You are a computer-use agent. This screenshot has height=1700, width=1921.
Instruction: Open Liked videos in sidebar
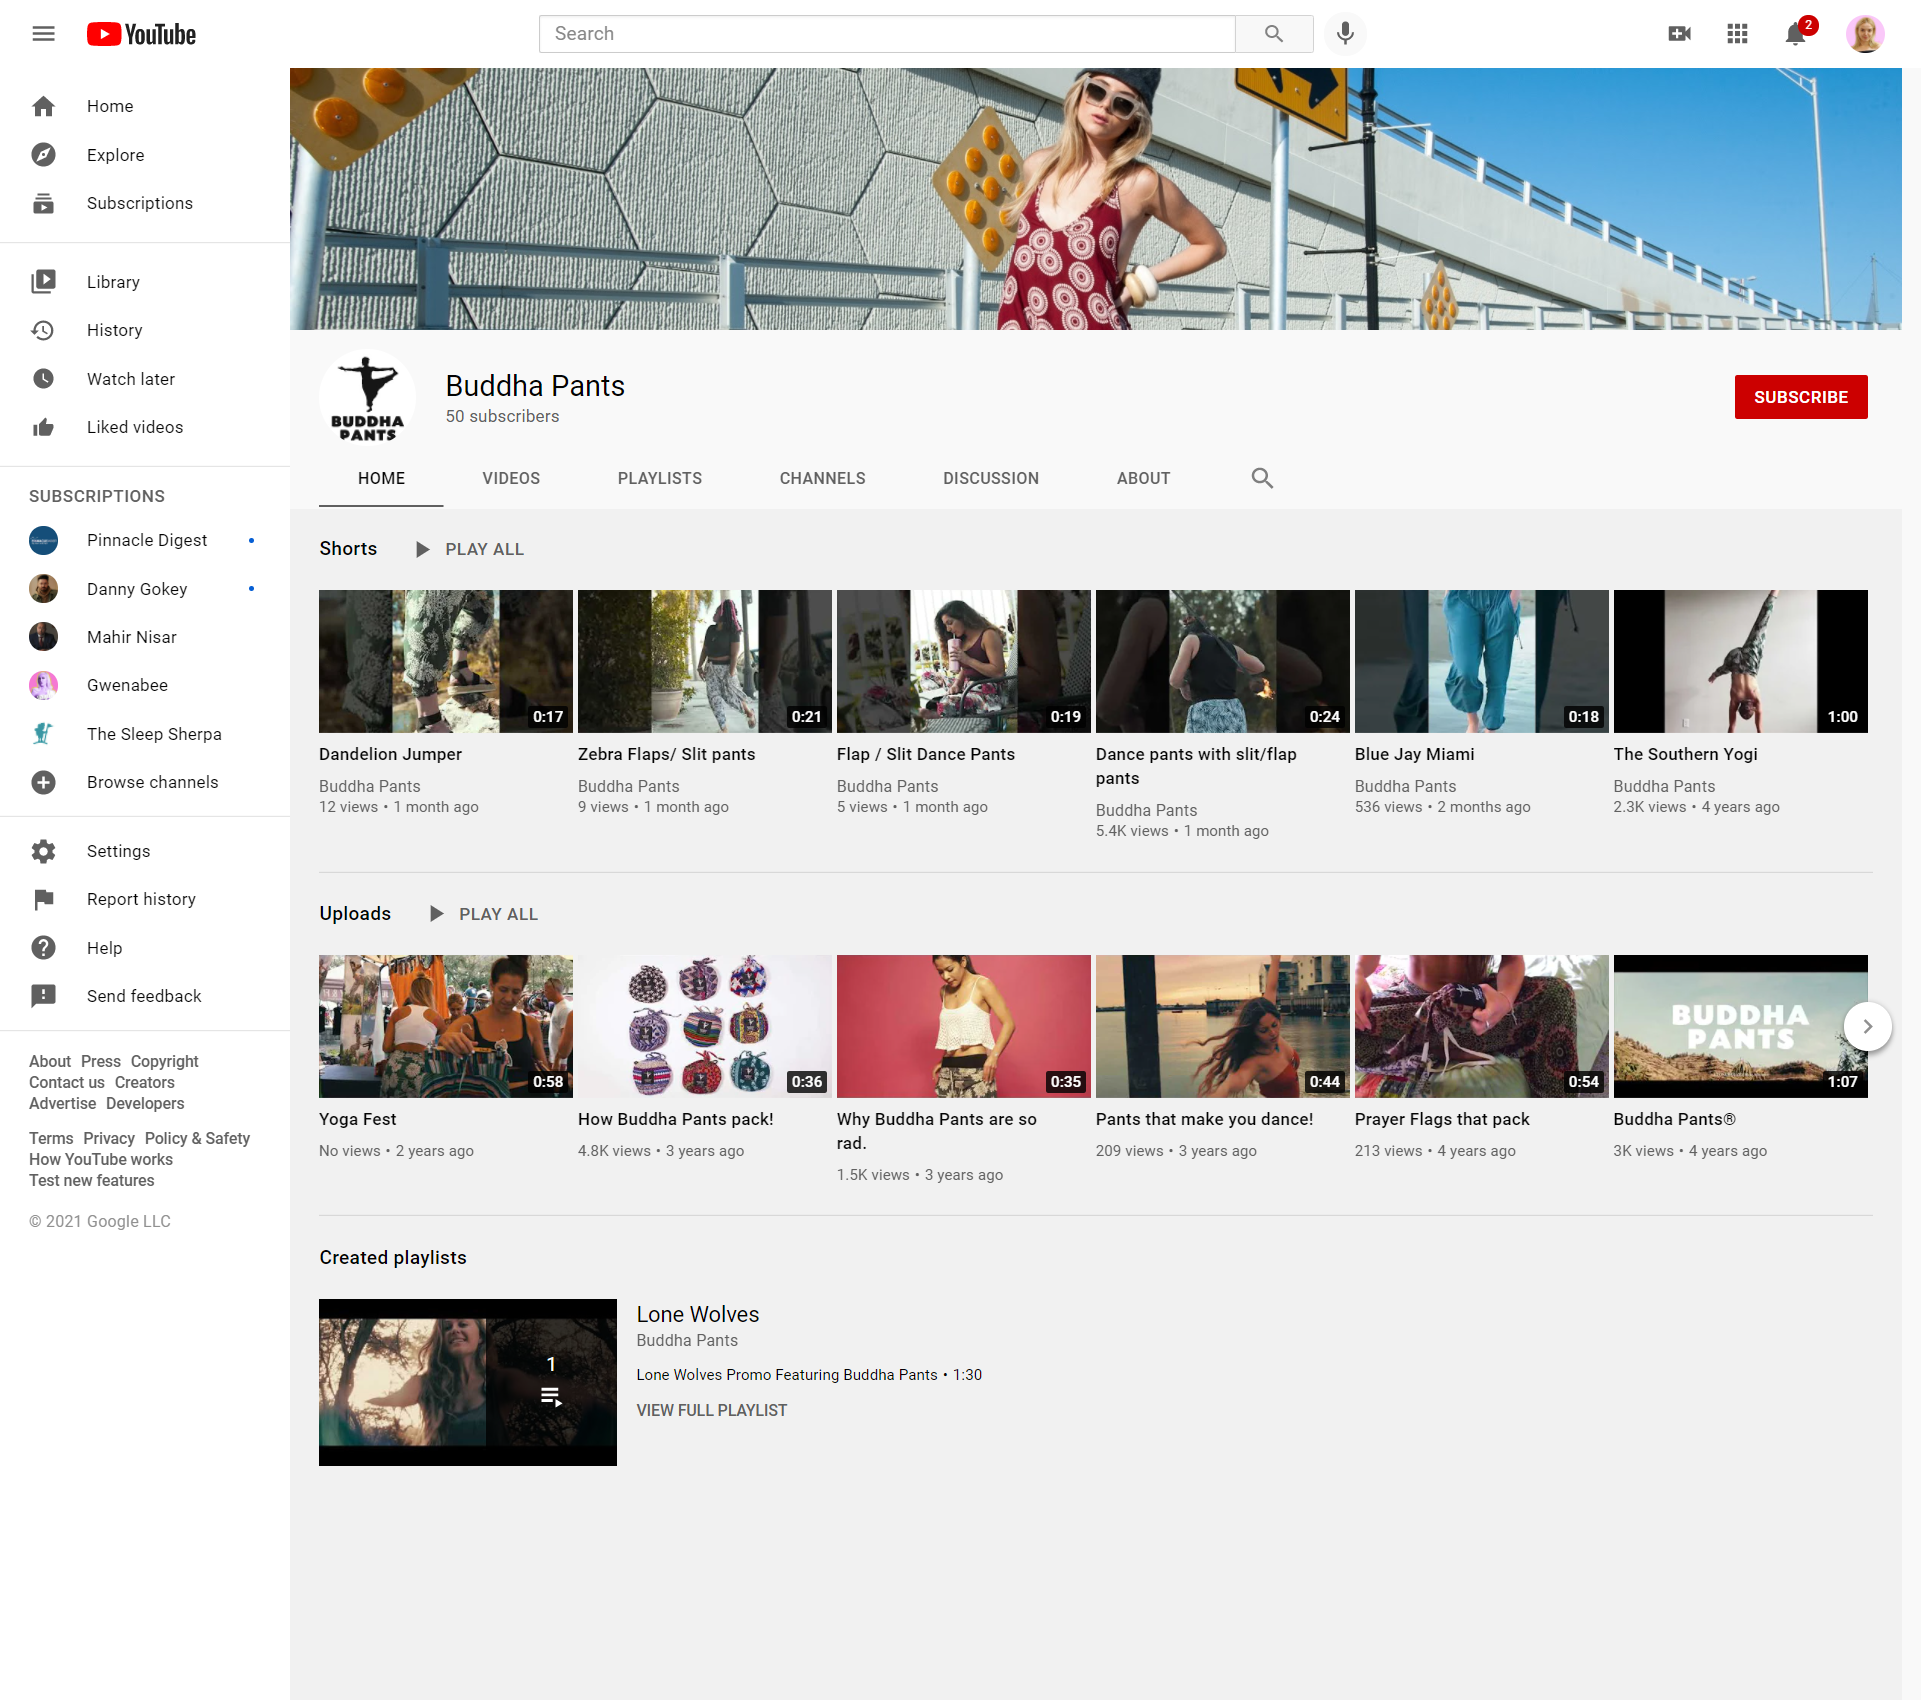click(x=145, y=427)
